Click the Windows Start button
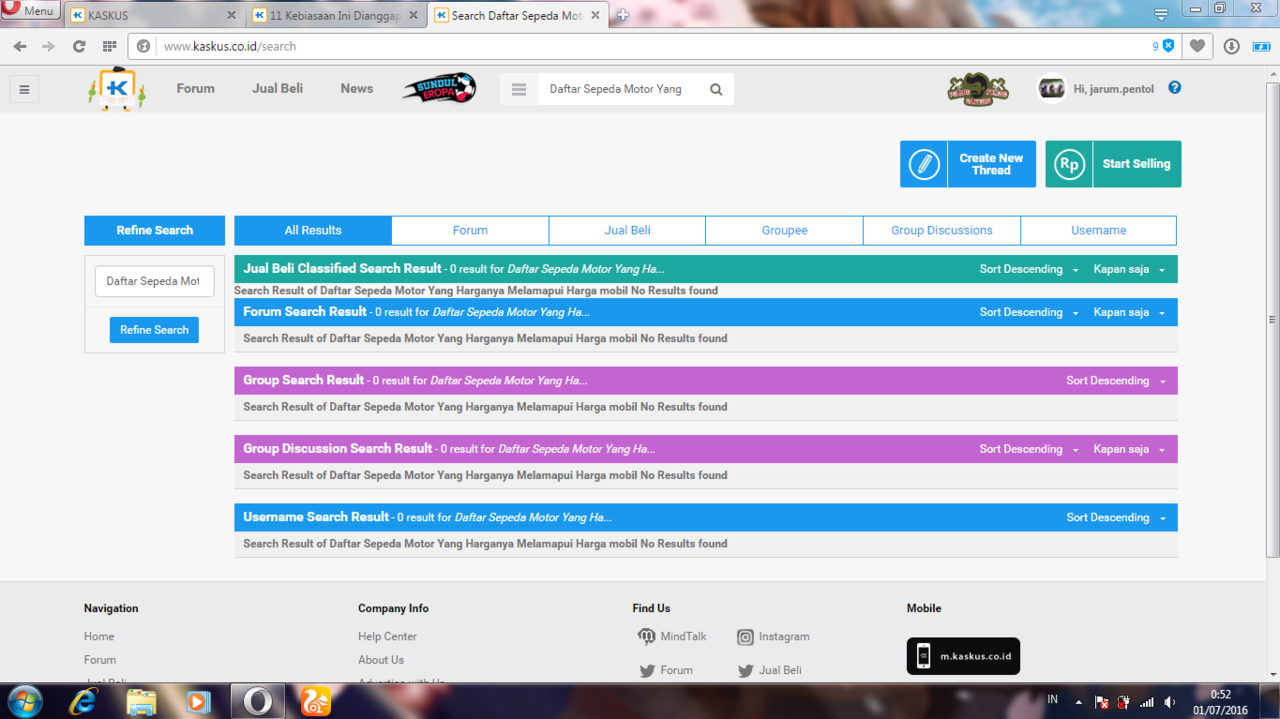Image resolution: width=1280 pixels, height=719 pixels. click(x=24, y=700)
